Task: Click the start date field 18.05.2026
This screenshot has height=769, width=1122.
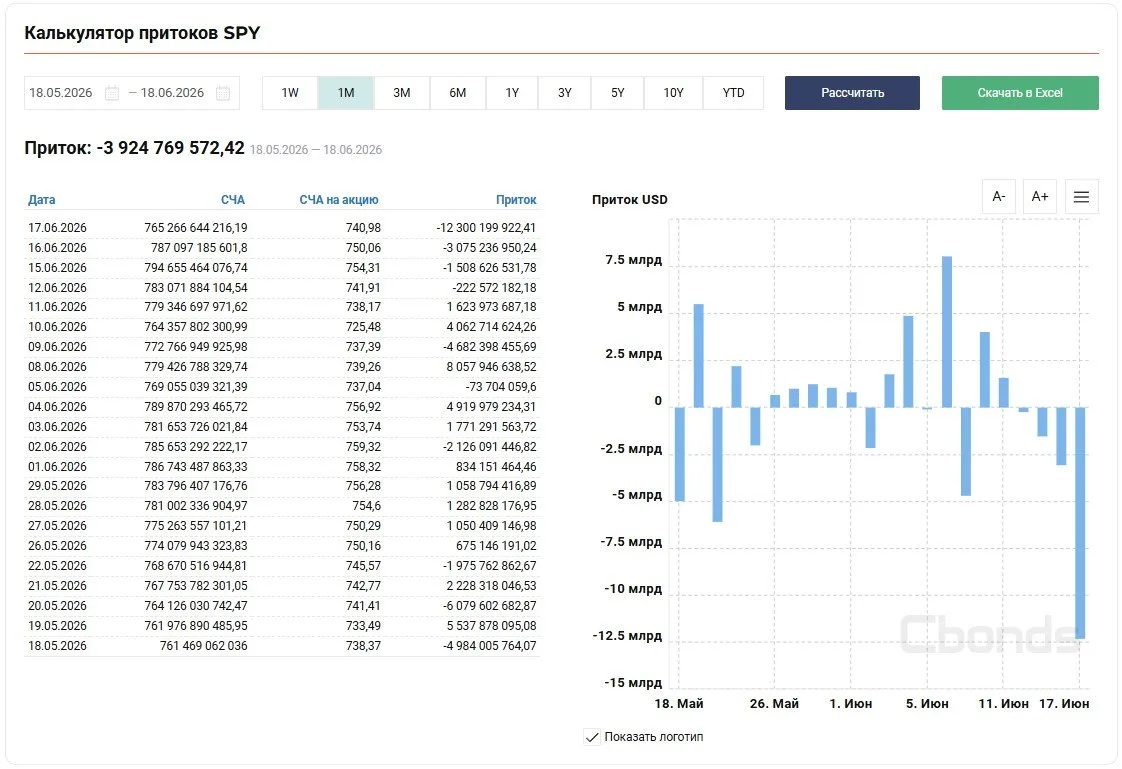Action: coord(61,93)
